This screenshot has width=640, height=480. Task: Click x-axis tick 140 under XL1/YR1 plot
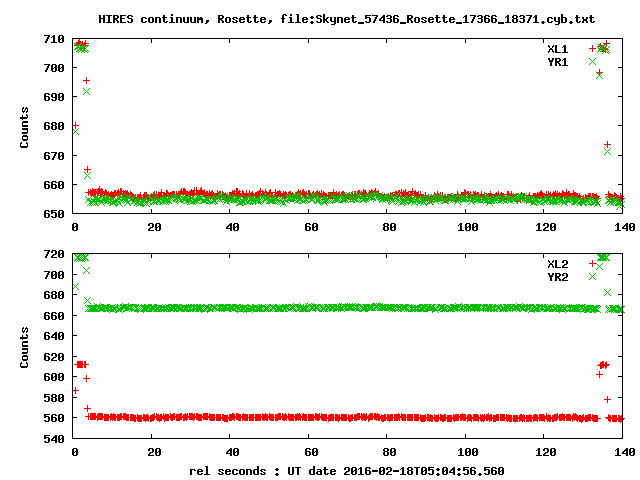coord(624,227)
